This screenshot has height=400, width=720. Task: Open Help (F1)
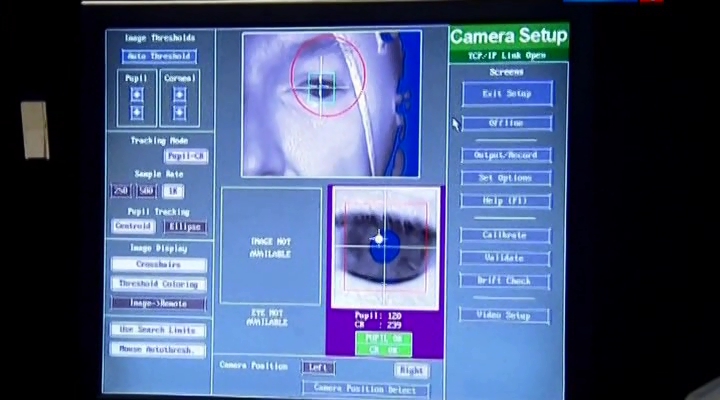(x=506, y=201)
